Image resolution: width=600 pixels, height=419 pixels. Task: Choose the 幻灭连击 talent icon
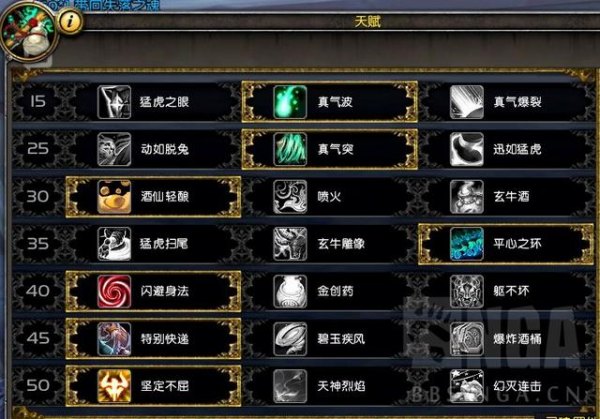(x=466, y=386)
